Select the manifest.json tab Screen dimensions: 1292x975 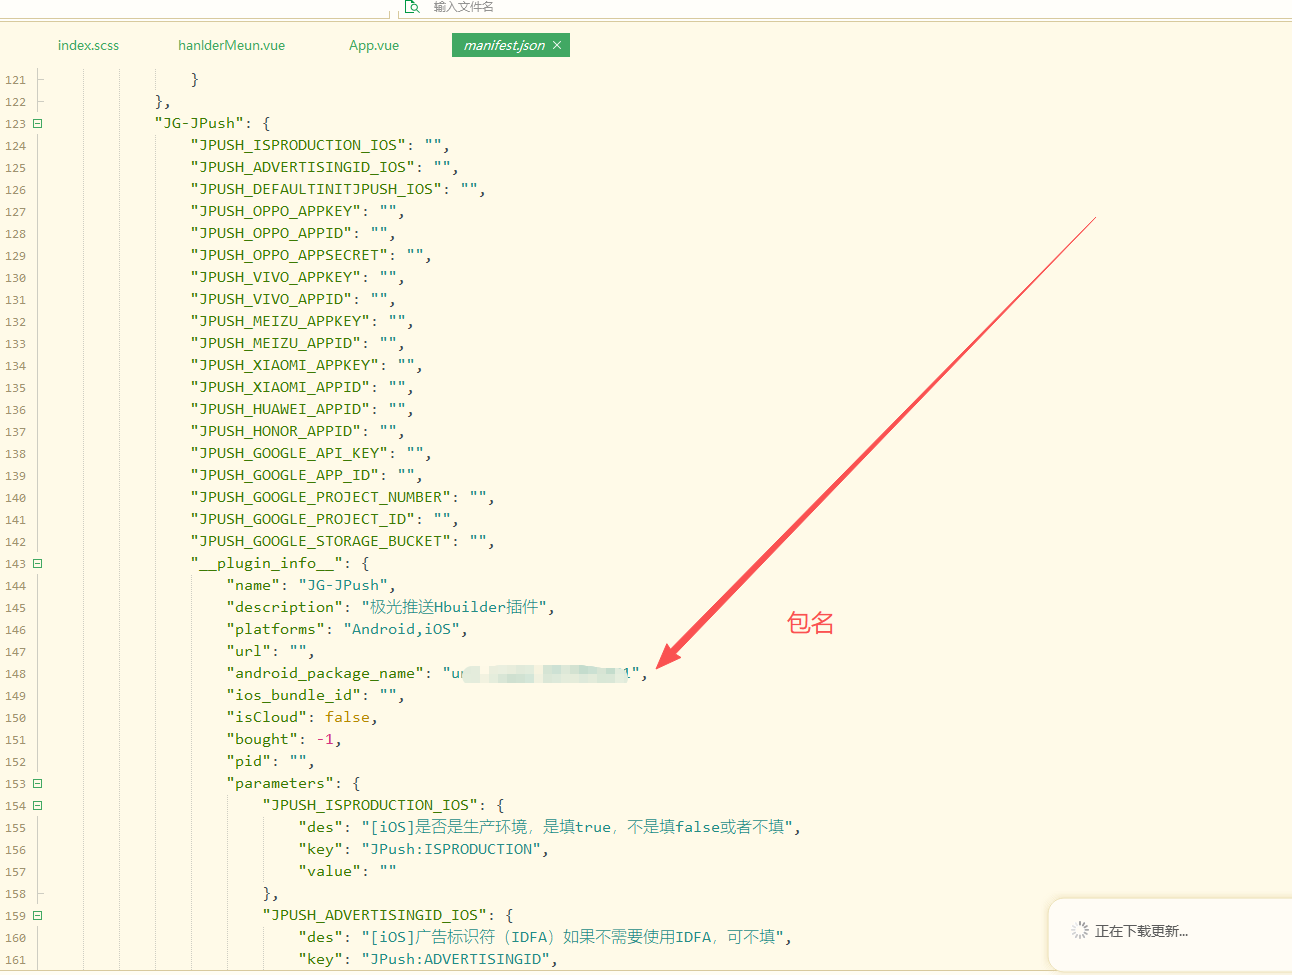click(x=504, y=45)
